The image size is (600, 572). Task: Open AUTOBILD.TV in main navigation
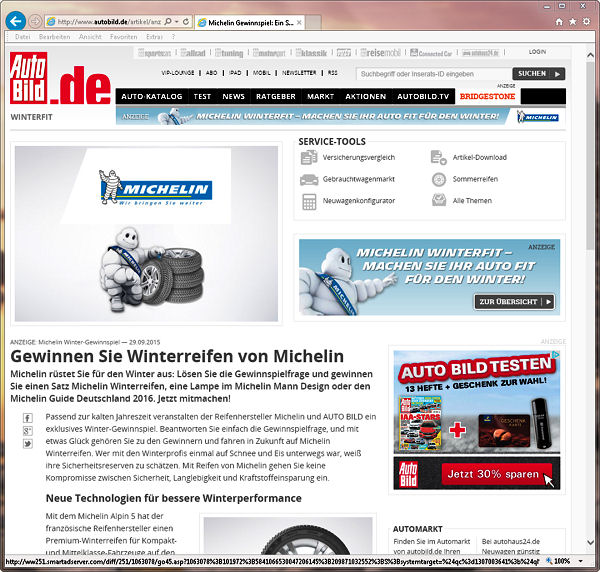tap(423, 96)
